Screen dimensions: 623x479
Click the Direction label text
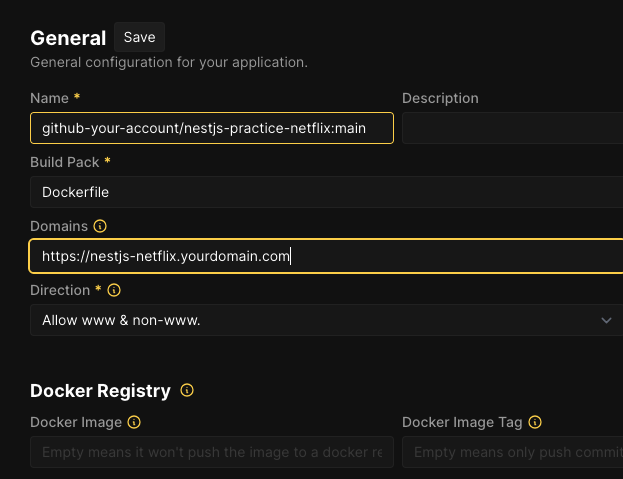[60, 290]
